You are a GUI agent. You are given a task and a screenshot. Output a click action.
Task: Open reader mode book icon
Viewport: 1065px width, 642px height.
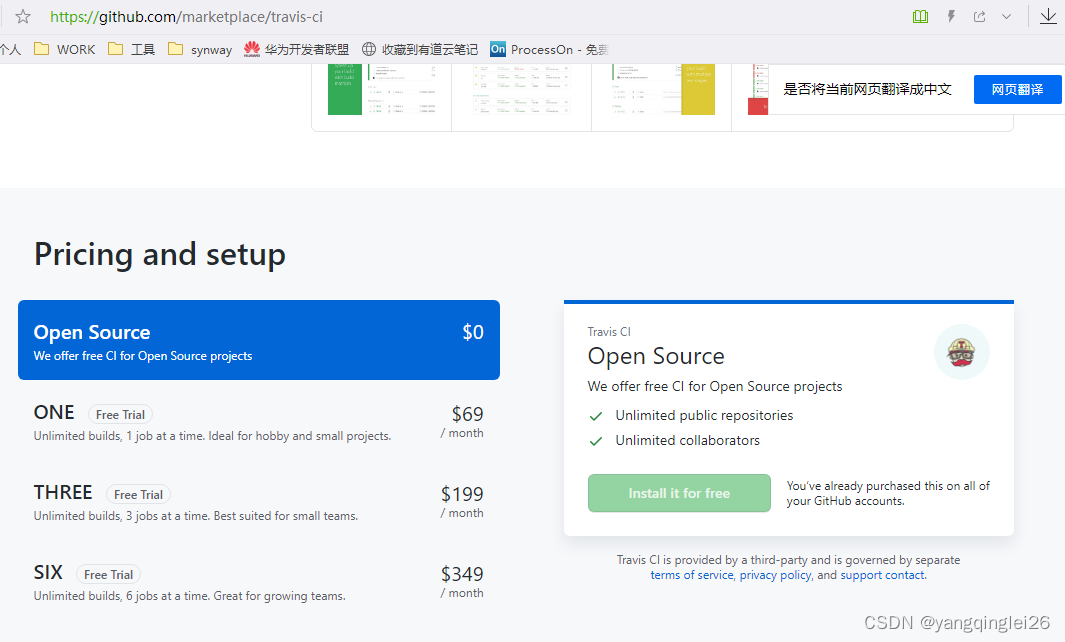920,16
